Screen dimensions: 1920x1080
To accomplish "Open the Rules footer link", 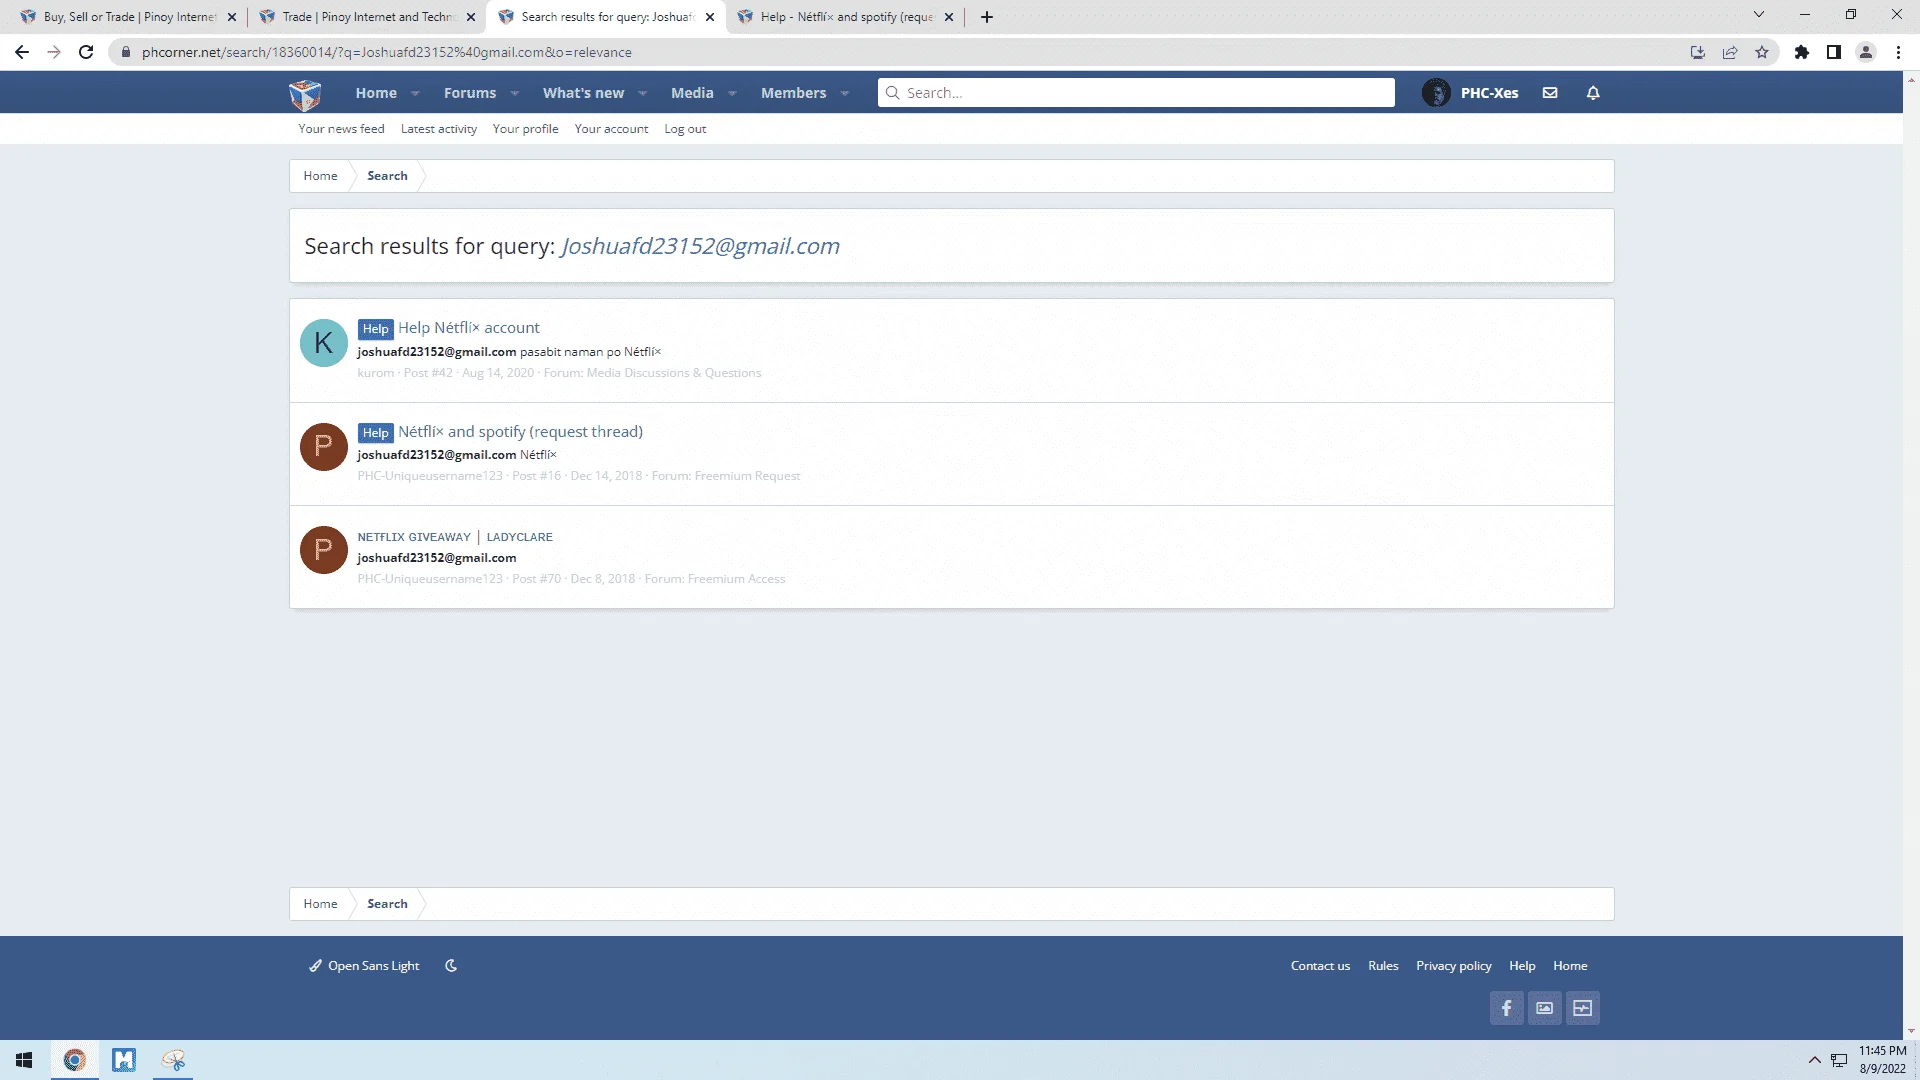I will click(1383, 966).
